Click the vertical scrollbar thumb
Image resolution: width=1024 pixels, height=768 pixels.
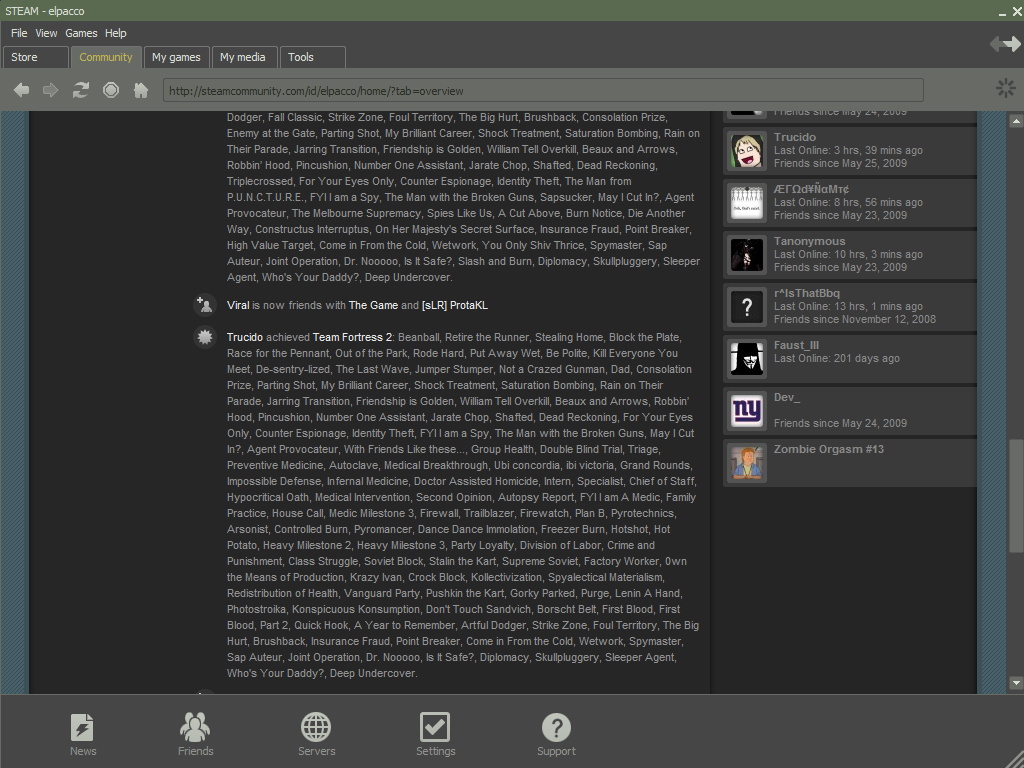click(x=1016, y=496)
